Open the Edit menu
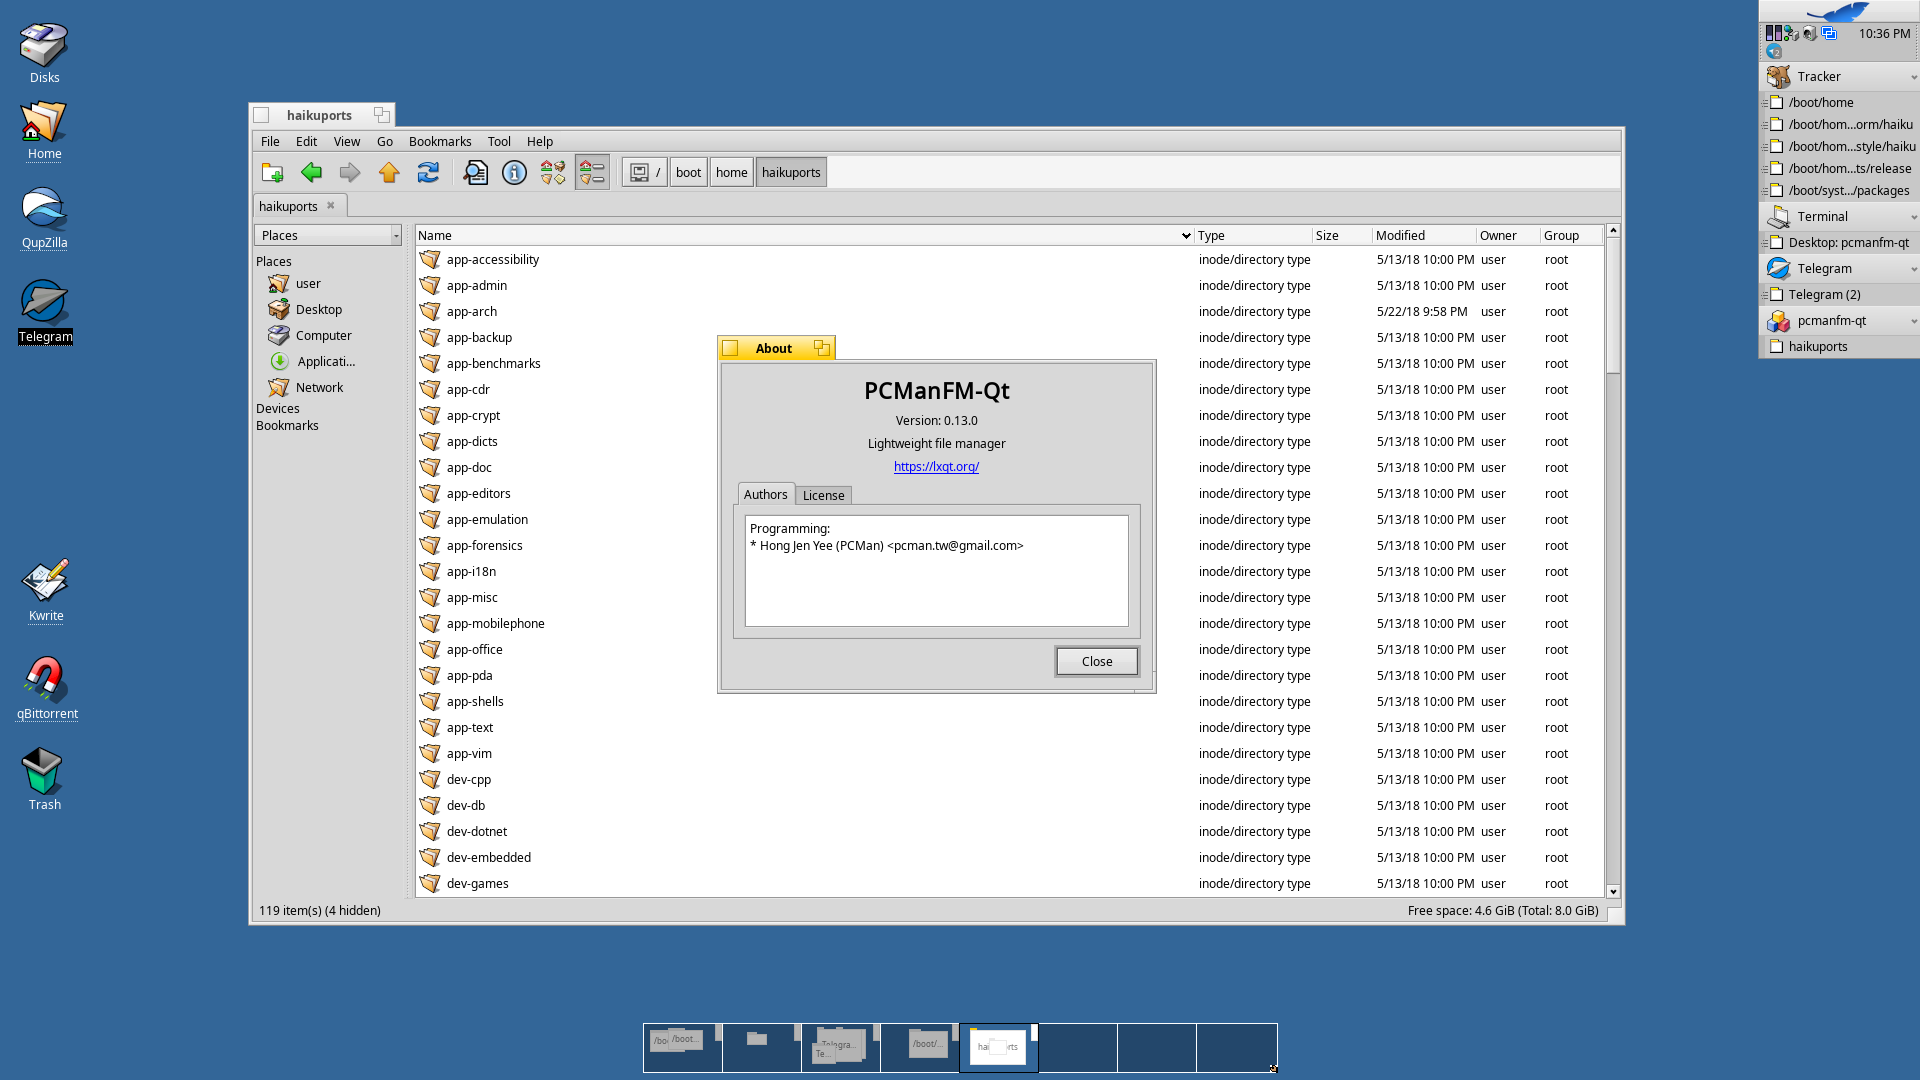The width and height of the screenshot is (1920, 1080). [x=306, y=141]
